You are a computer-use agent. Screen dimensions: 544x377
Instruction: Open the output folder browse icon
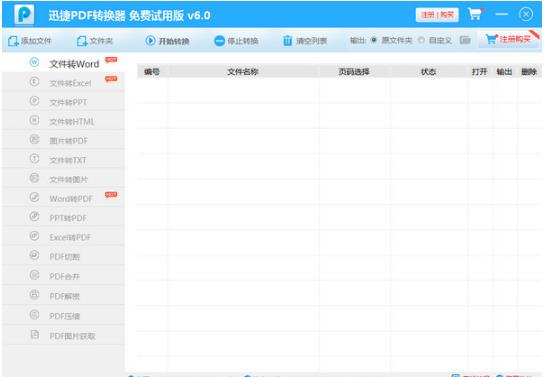(465, 40)
